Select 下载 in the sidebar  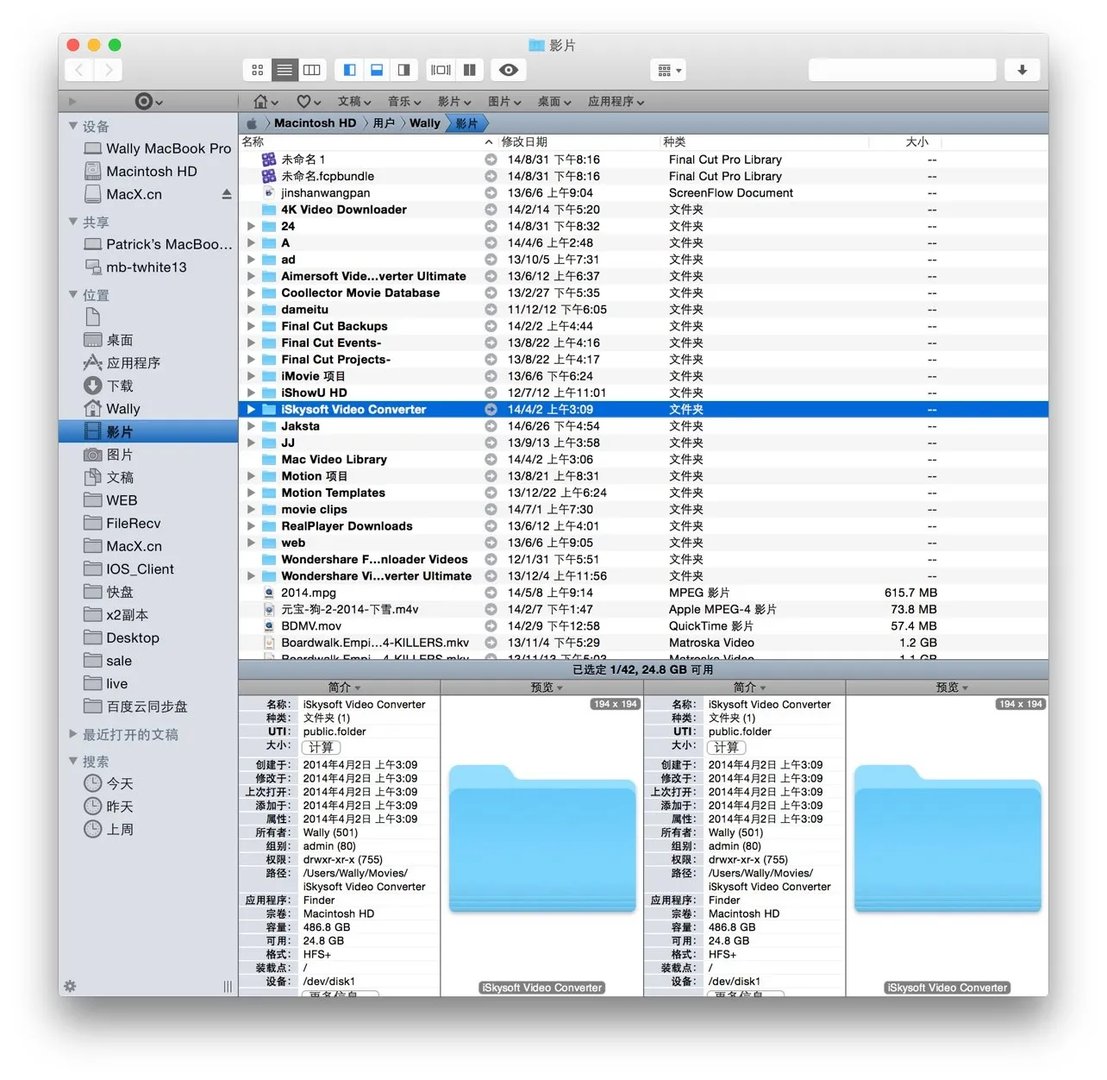coord(120,386)
